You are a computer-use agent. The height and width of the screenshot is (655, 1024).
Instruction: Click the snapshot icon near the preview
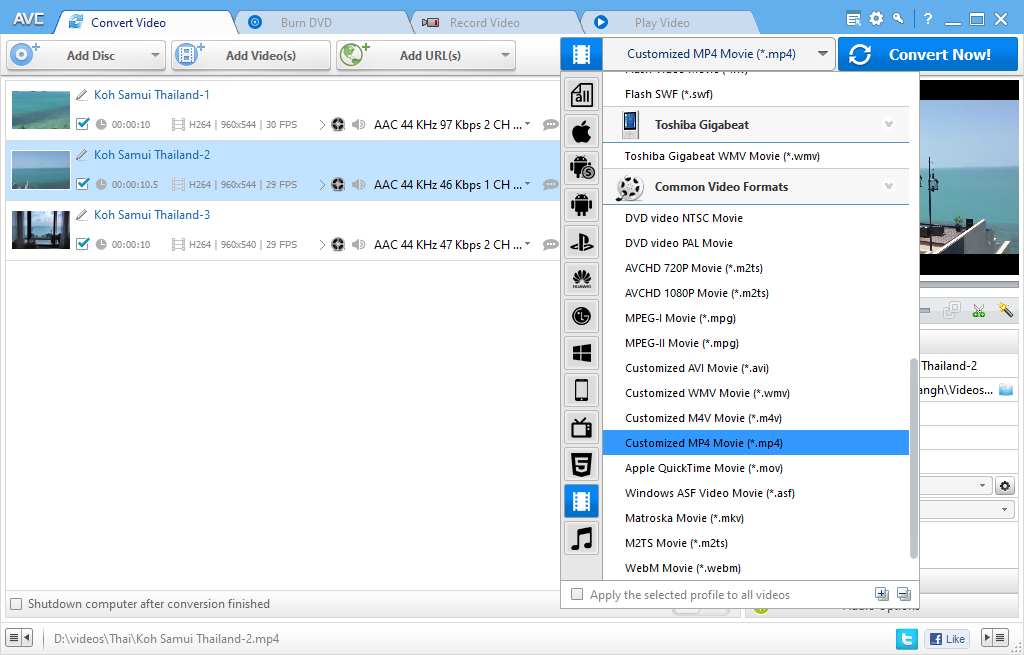tap(952, 310)
